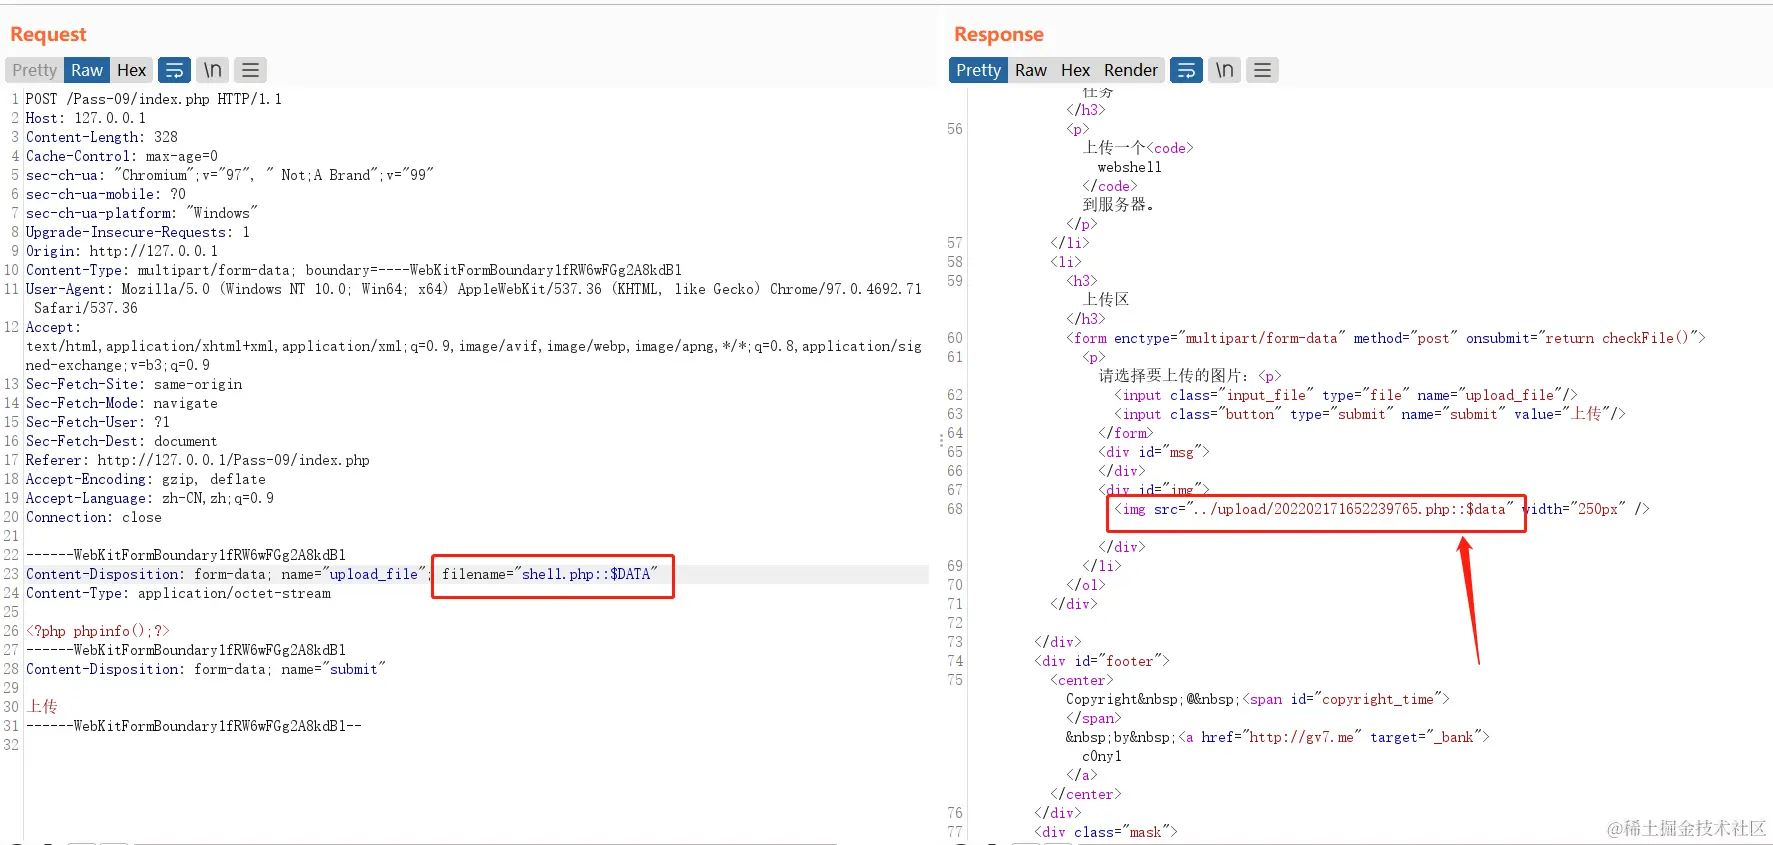Click the submit button input line in response

click(1370, 414)
